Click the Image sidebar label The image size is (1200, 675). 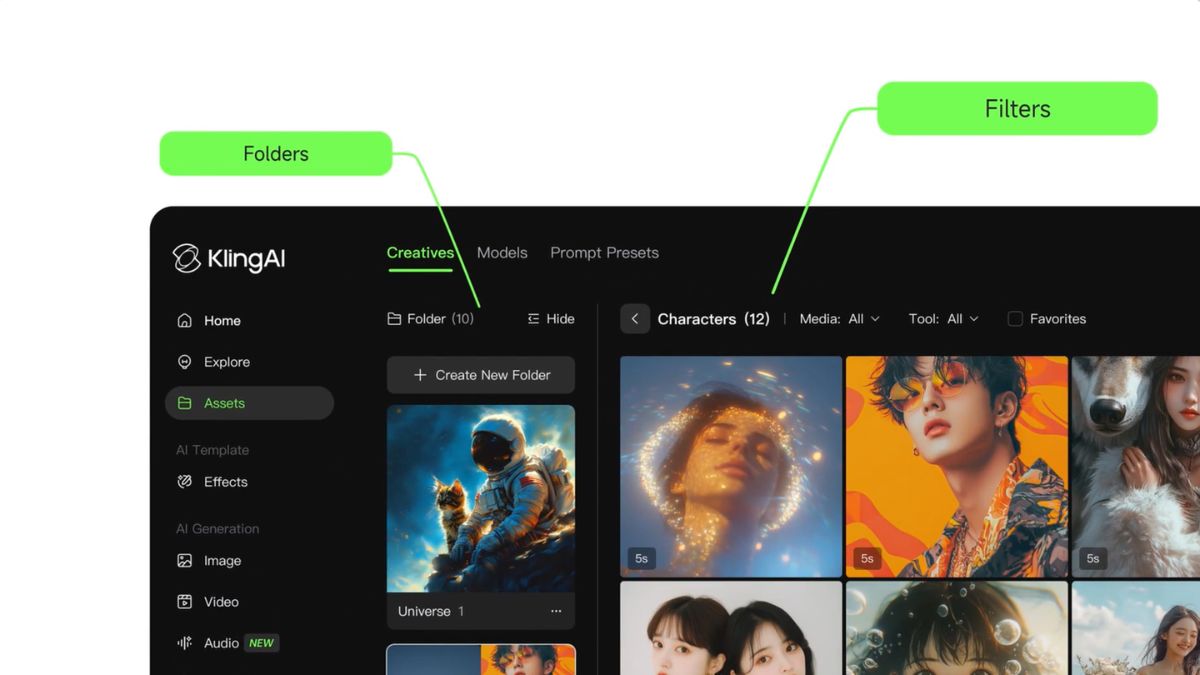click(x=222, y=561)
